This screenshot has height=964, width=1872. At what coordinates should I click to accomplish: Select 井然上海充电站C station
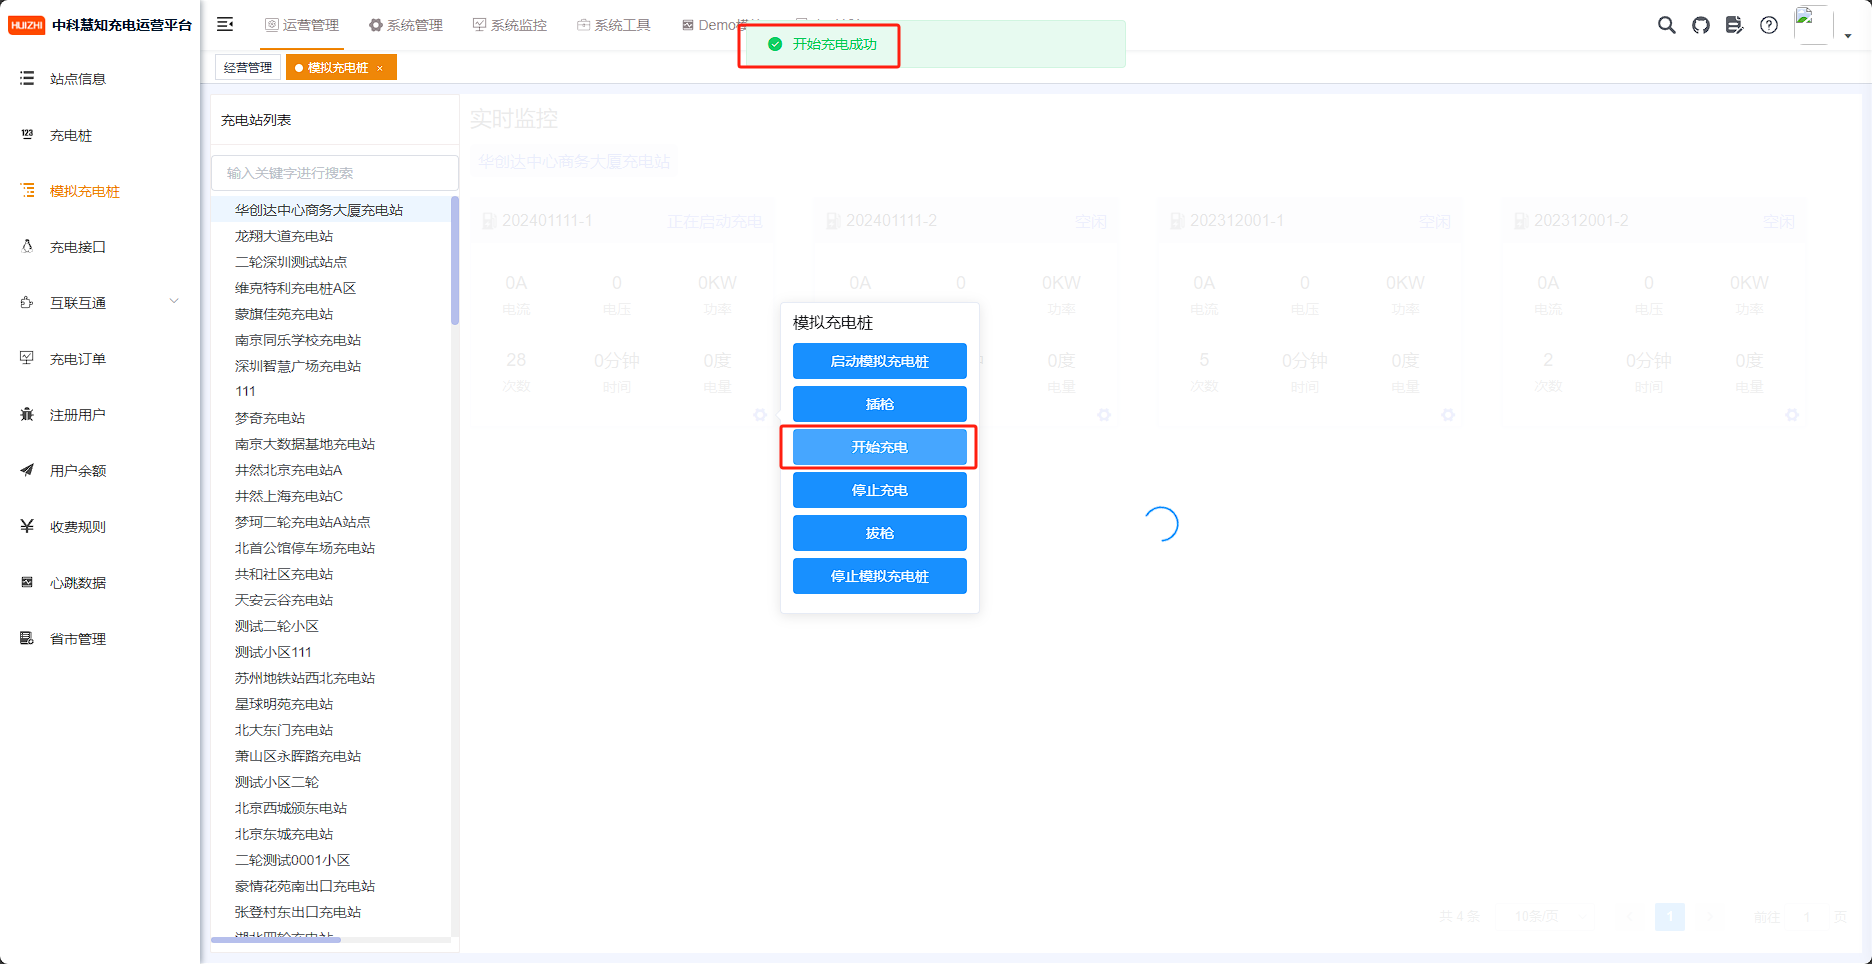288,496
